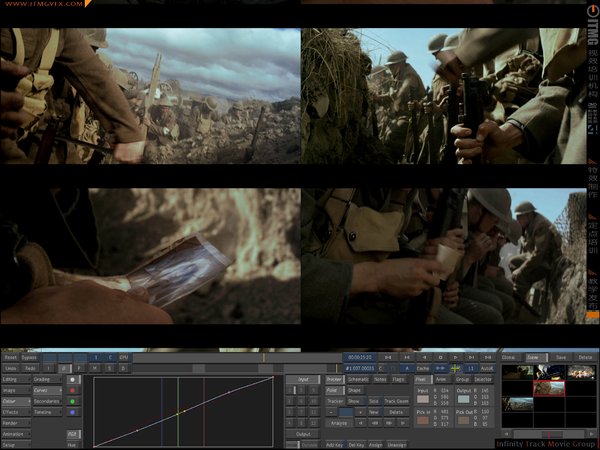The width and height of the screenshot is (600, 450).
Task: Toggle the Bypass button
Action: coord(30,356)
